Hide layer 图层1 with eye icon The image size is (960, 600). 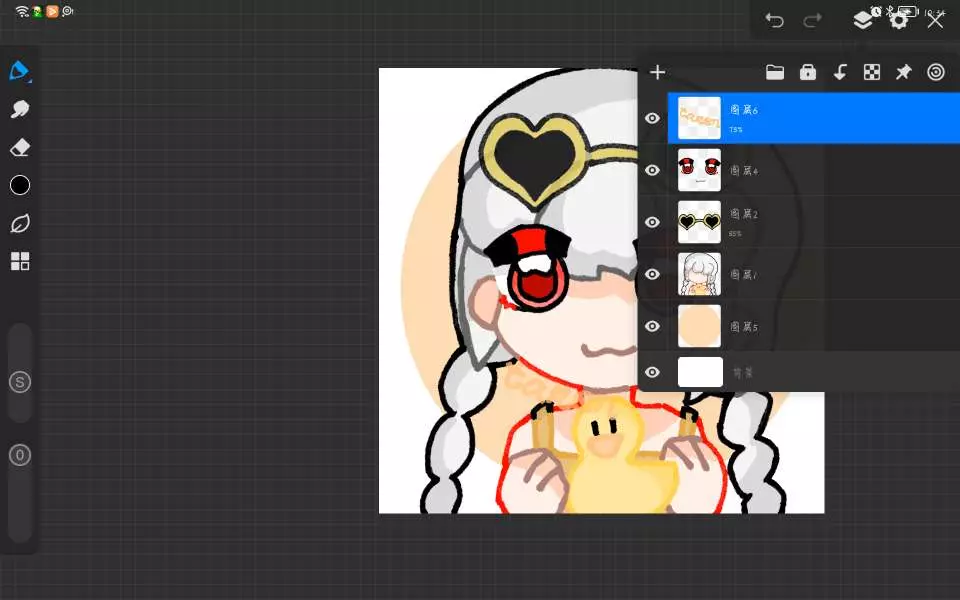tap(653, 274)
